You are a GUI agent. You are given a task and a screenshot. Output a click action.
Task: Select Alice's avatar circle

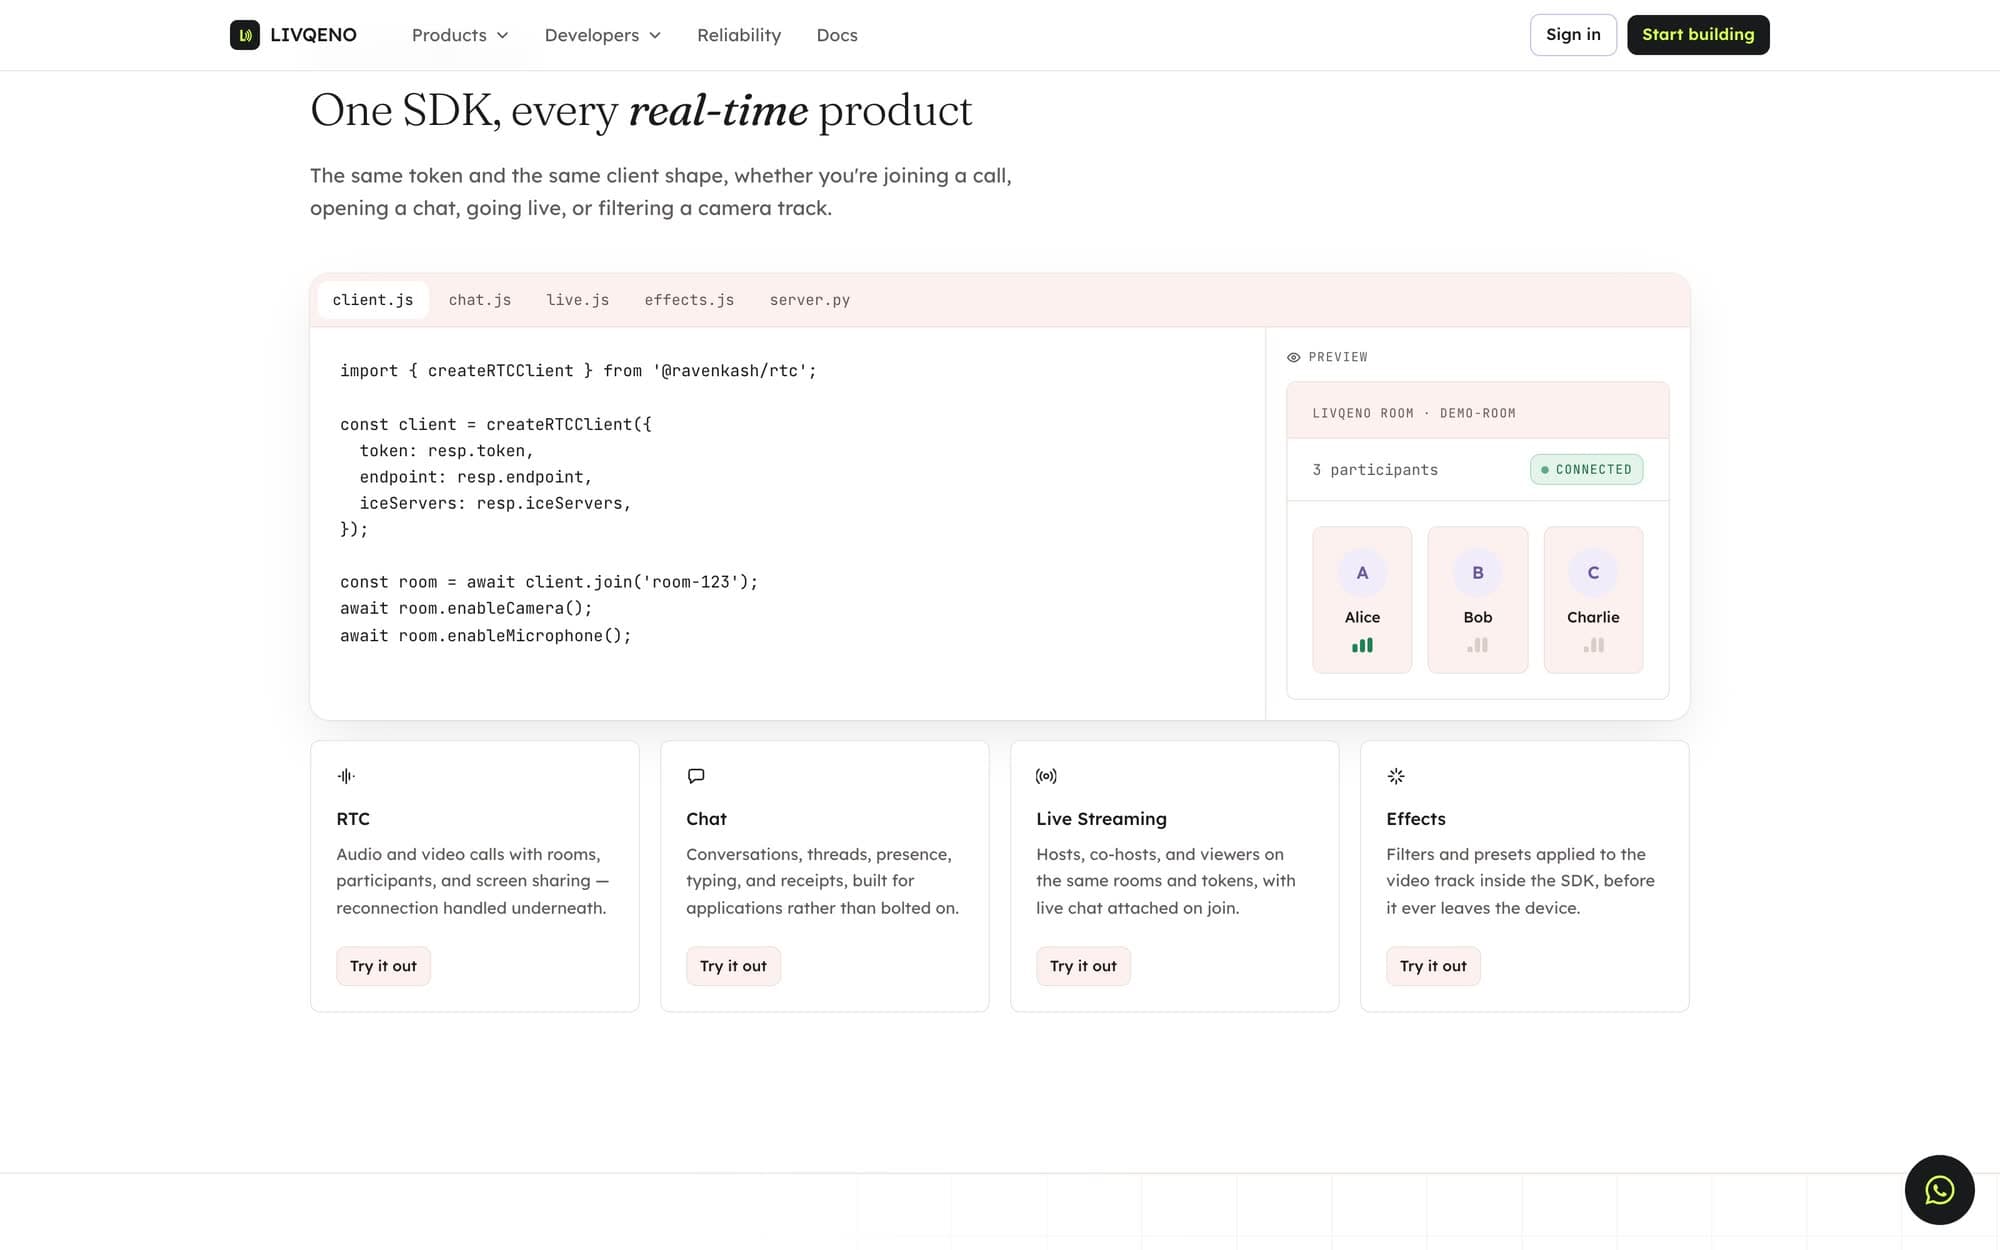point(1362,573)
